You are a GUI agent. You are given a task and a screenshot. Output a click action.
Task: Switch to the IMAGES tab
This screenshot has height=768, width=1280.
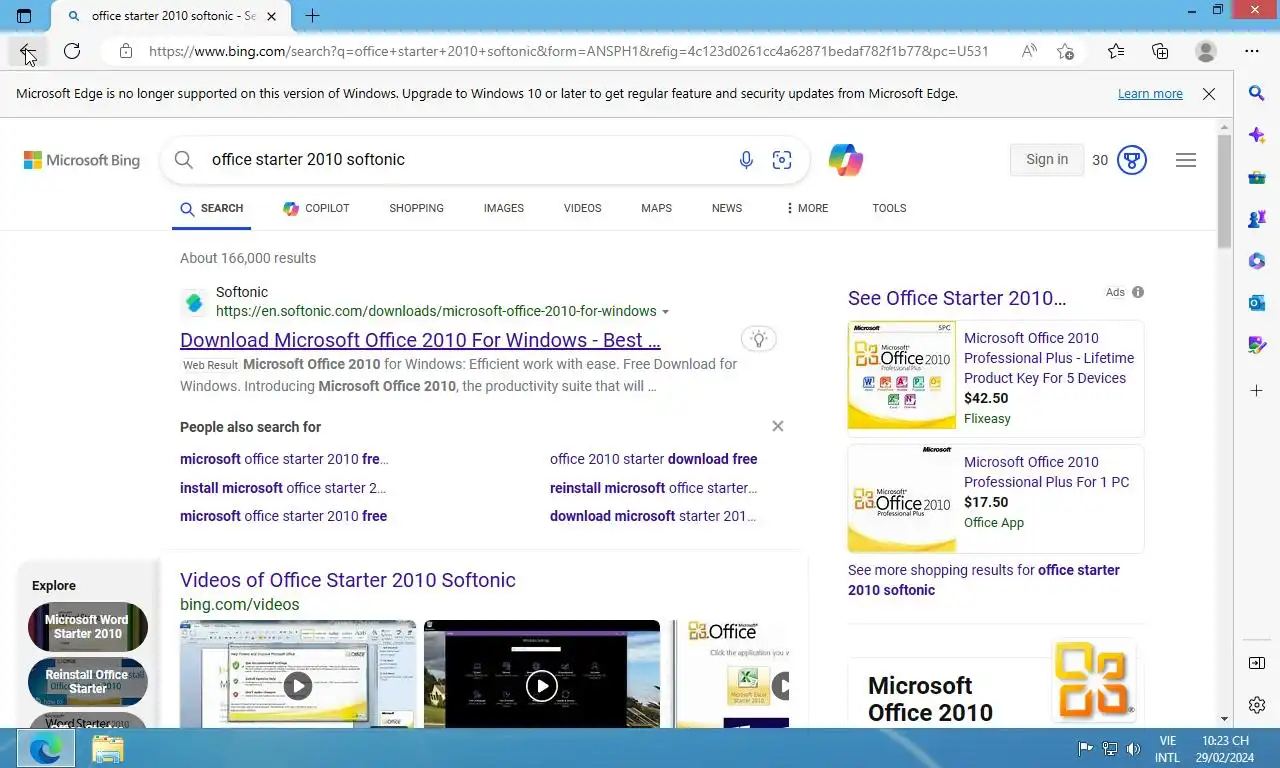pos(504,208)
